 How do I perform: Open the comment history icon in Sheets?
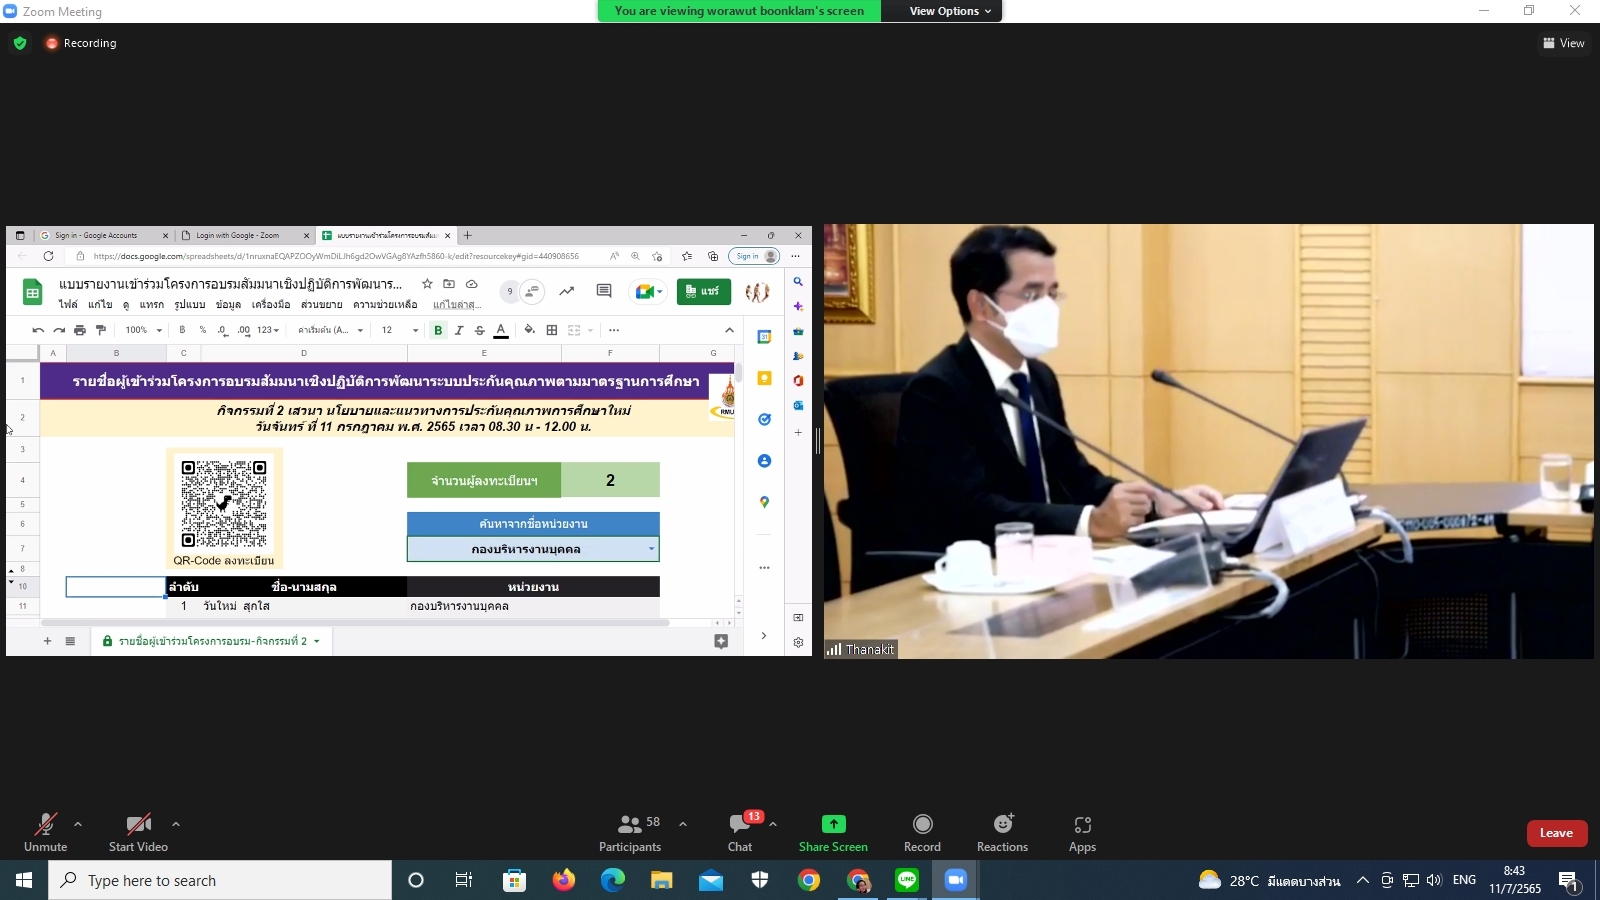pos(604,291)
